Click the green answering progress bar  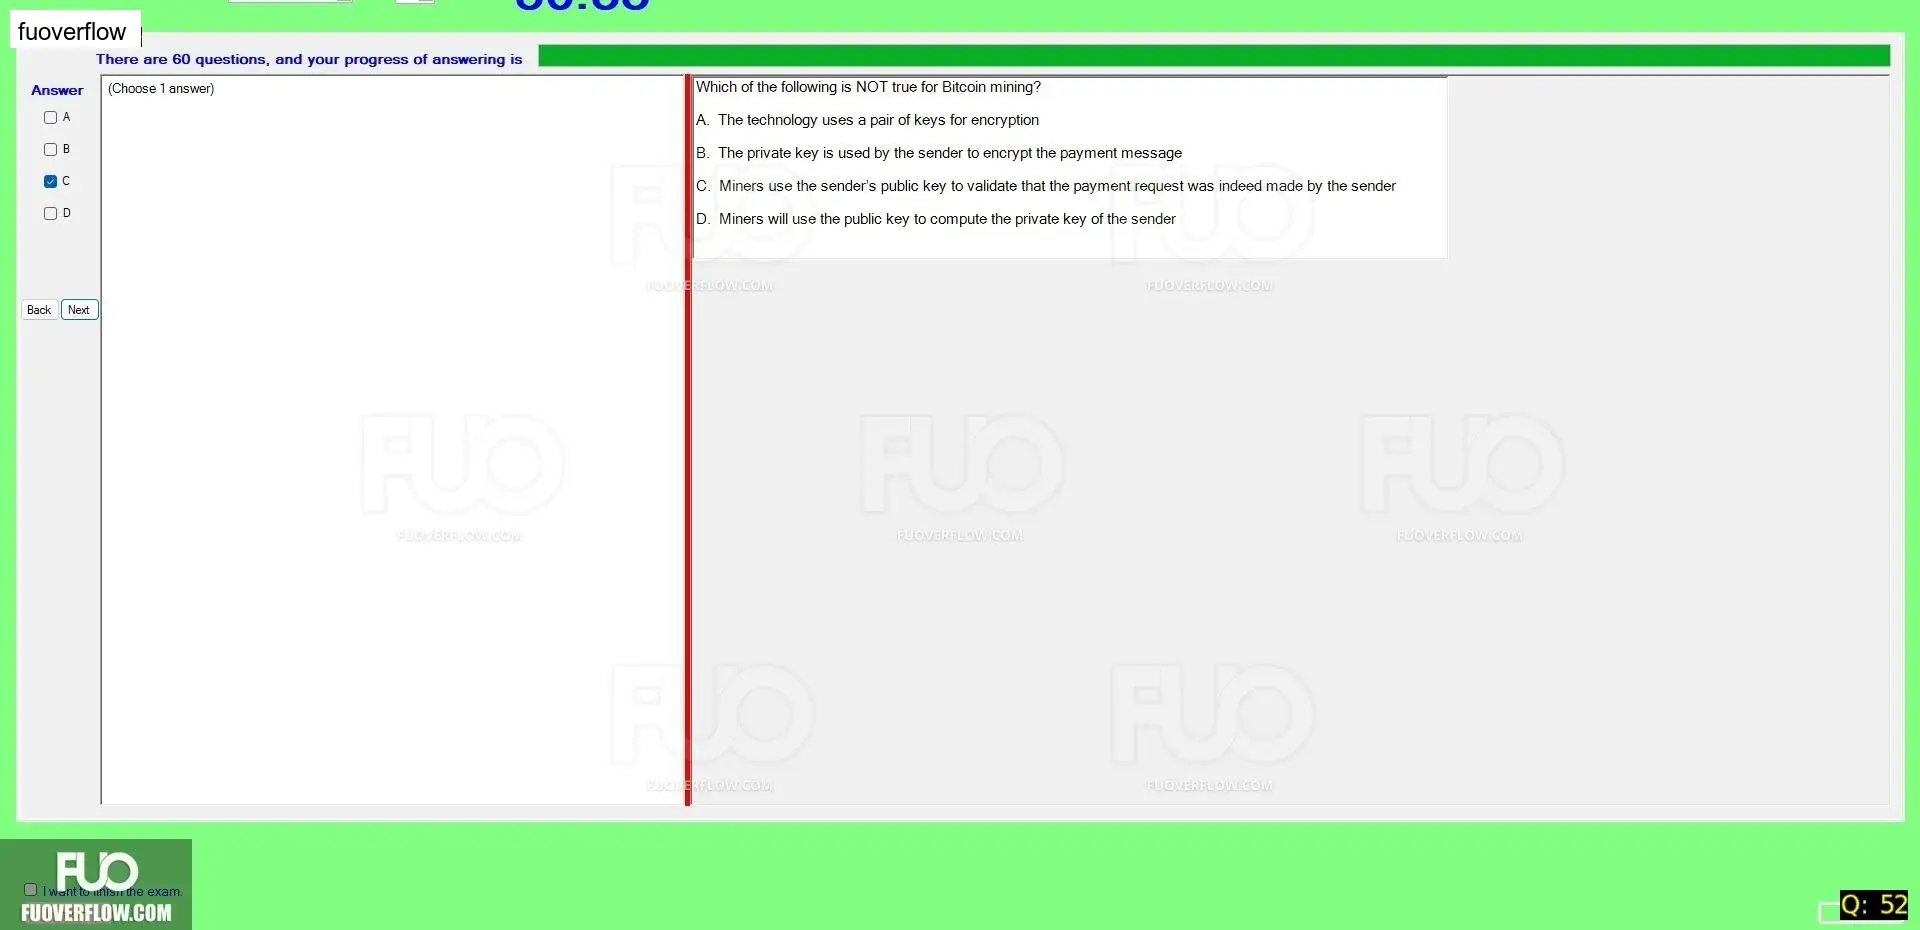[1214, 56]
